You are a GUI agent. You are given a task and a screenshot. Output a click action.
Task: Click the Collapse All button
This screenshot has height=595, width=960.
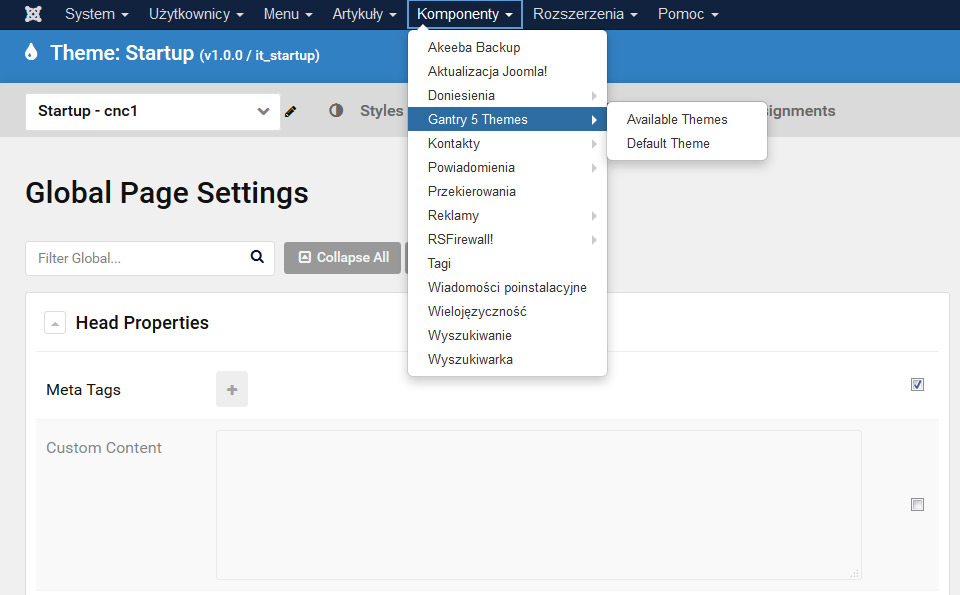pyautogui.click(x=342, y=258)
